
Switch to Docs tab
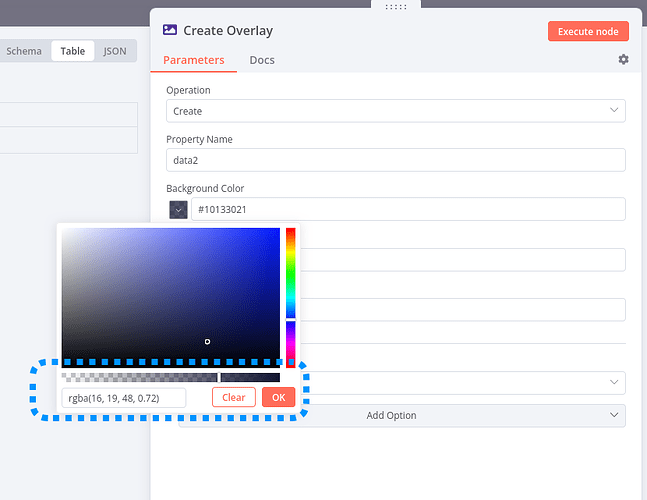pos(262,60)
